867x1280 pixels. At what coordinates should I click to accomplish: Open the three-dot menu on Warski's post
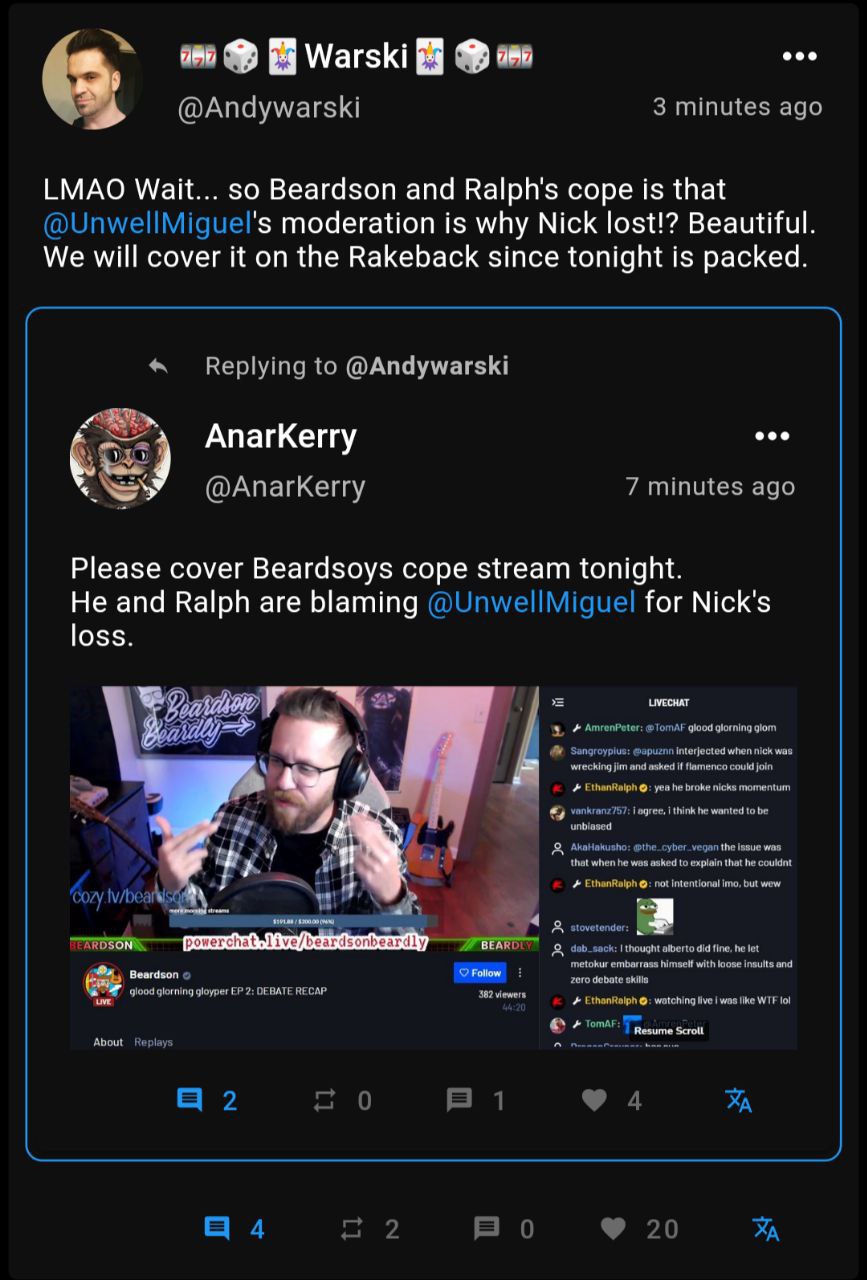[799, 56]
